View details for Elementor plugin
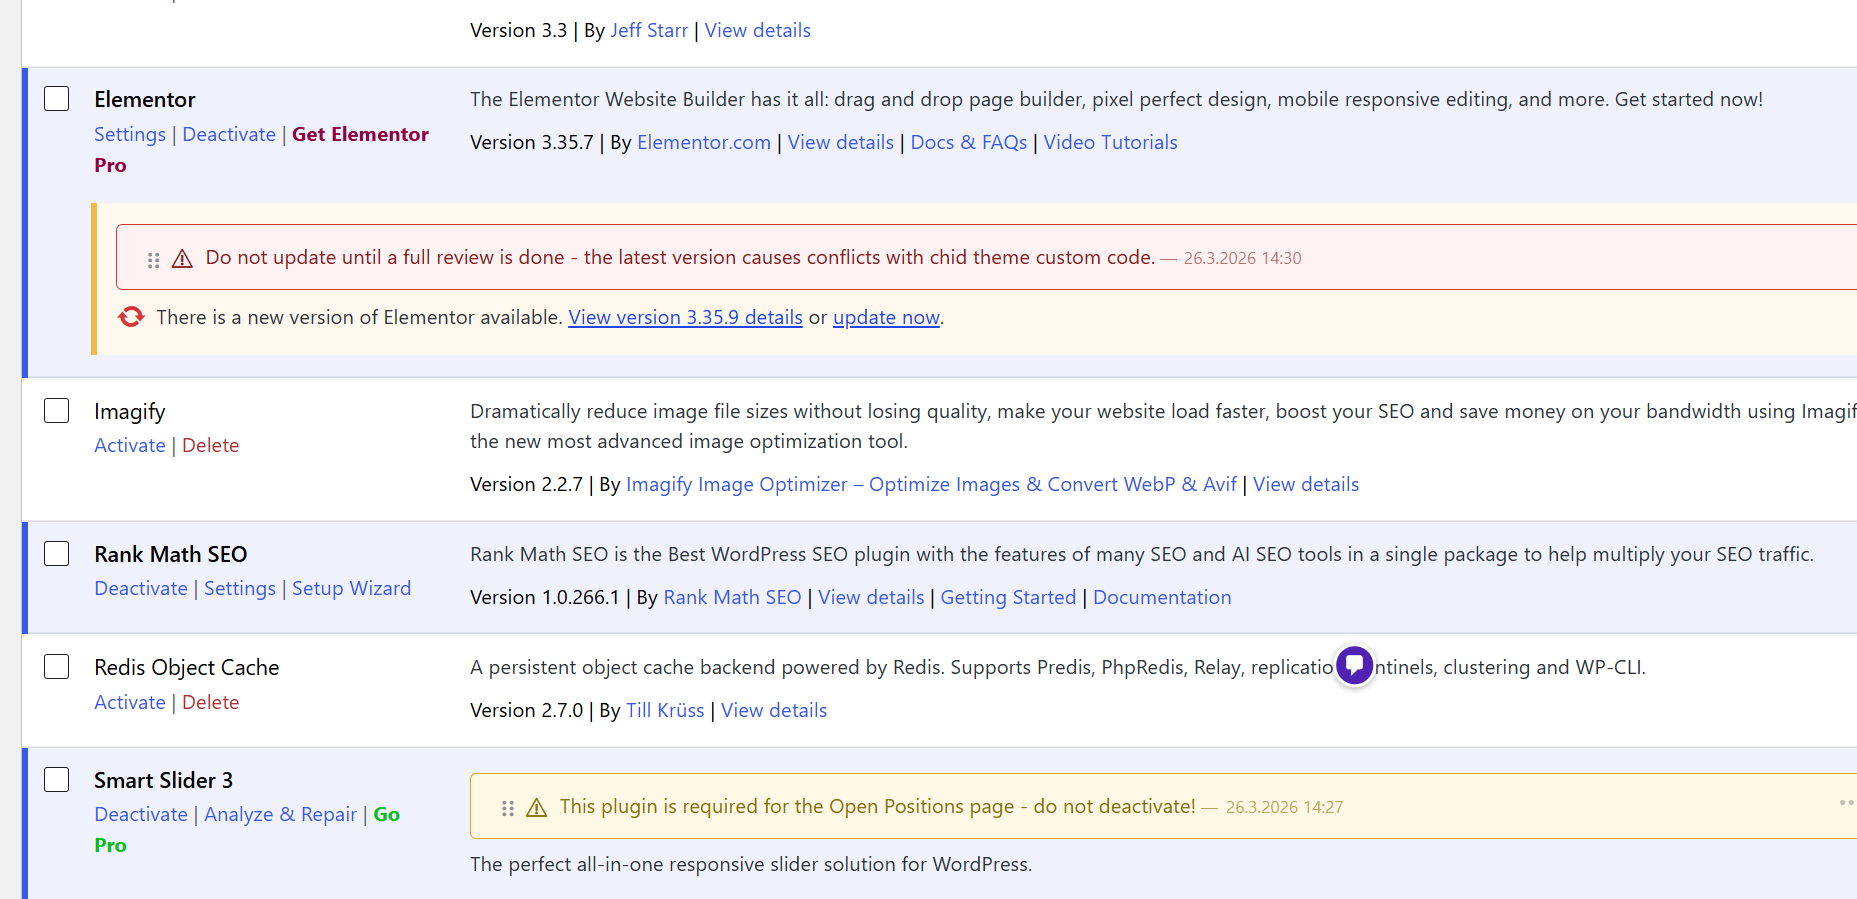The image size is (1857, 899). point(841,142)
